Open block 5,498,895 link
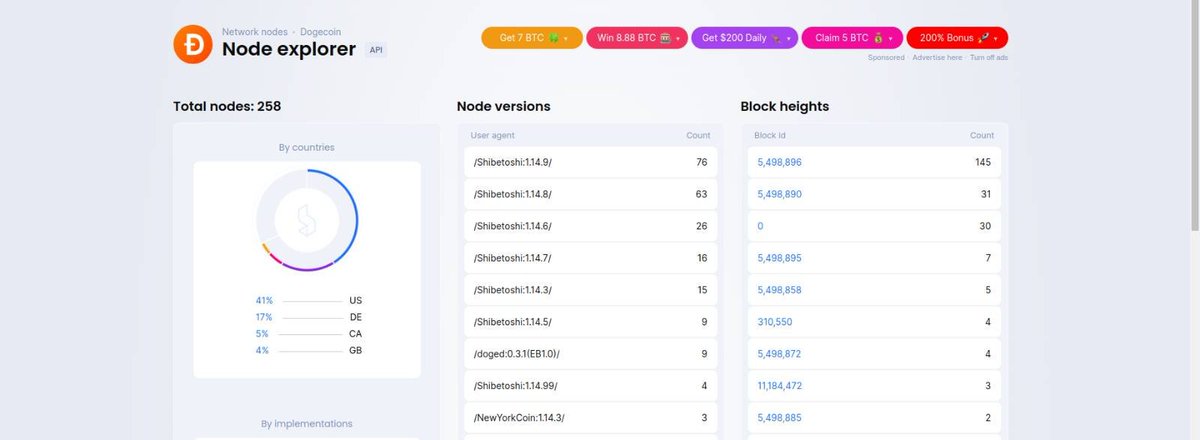Viewport: 1200px width, 440px height. pyautogui.click(x=779, y=258)
